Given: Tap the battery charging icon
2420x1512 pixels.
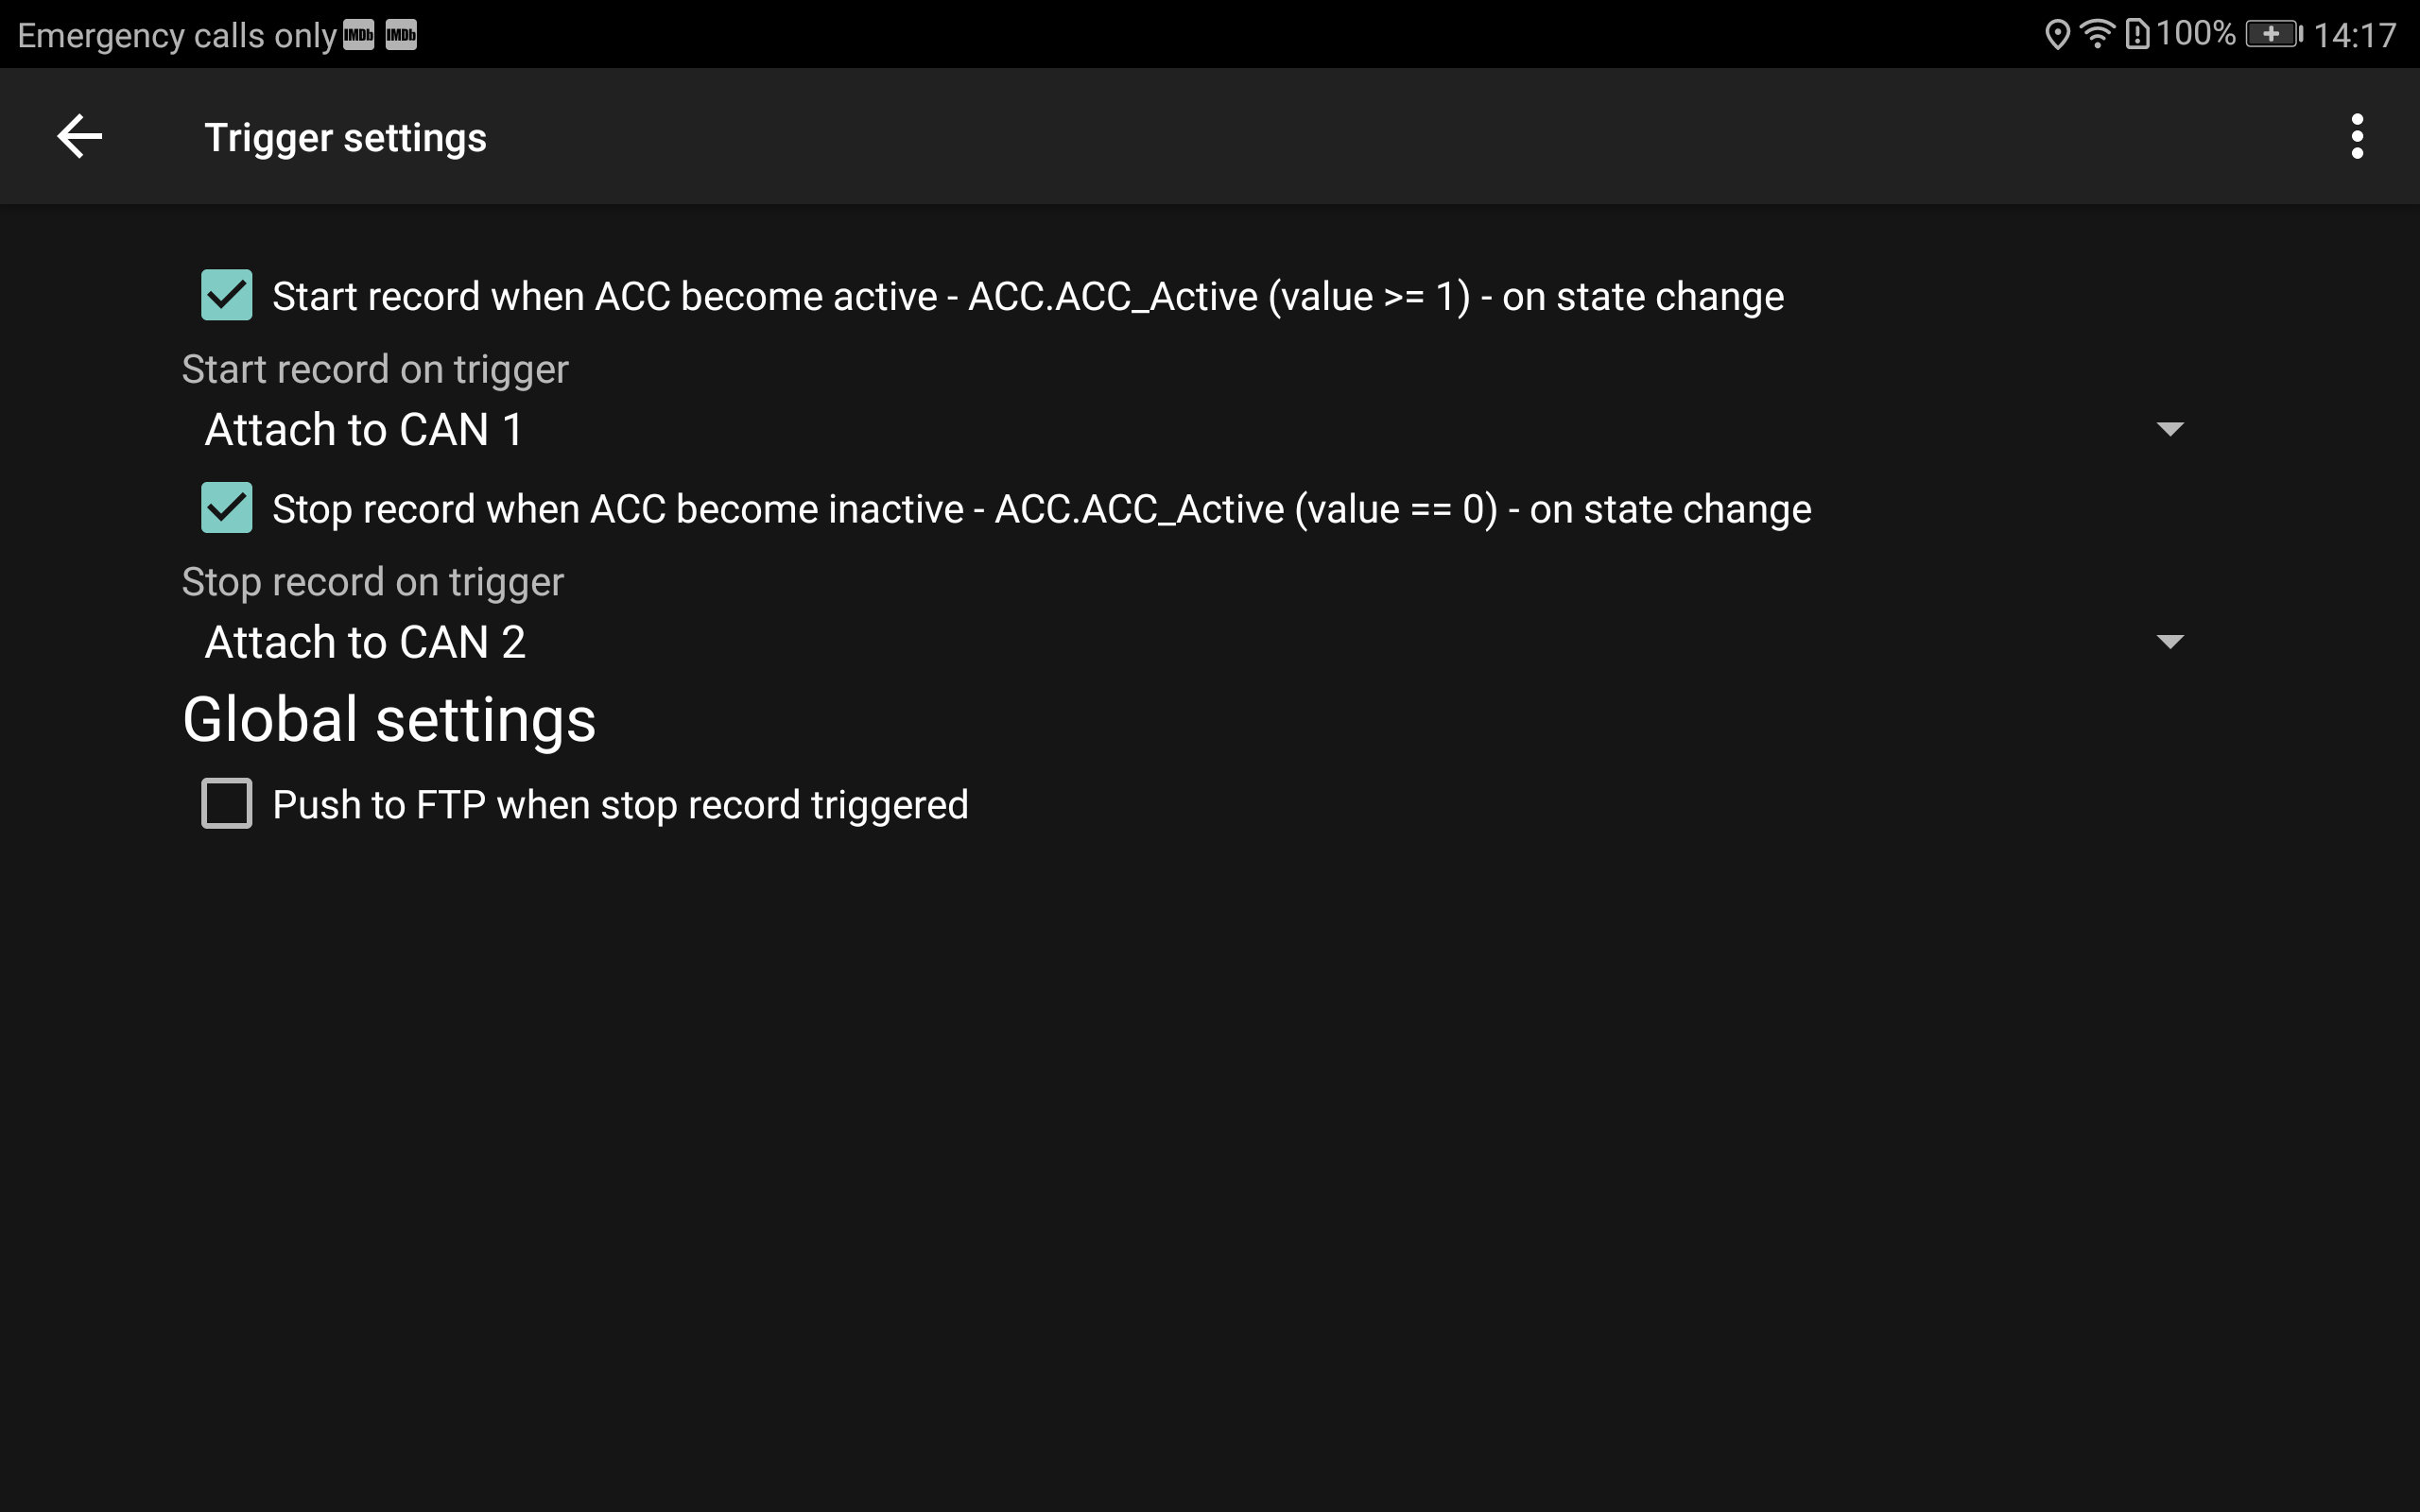Looking at the screenshot, I should [x=2273, y=35].
